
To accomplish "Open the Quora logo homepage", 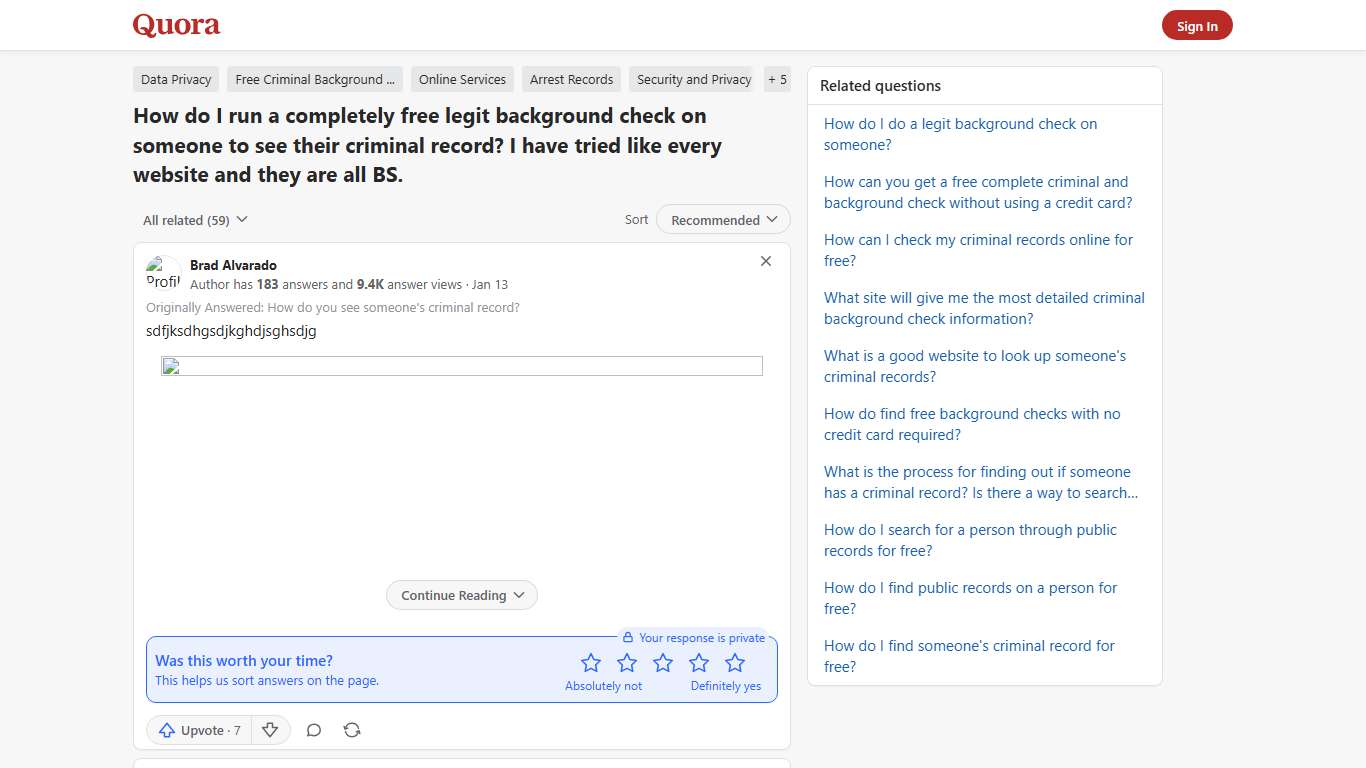I will pos(176,24).
